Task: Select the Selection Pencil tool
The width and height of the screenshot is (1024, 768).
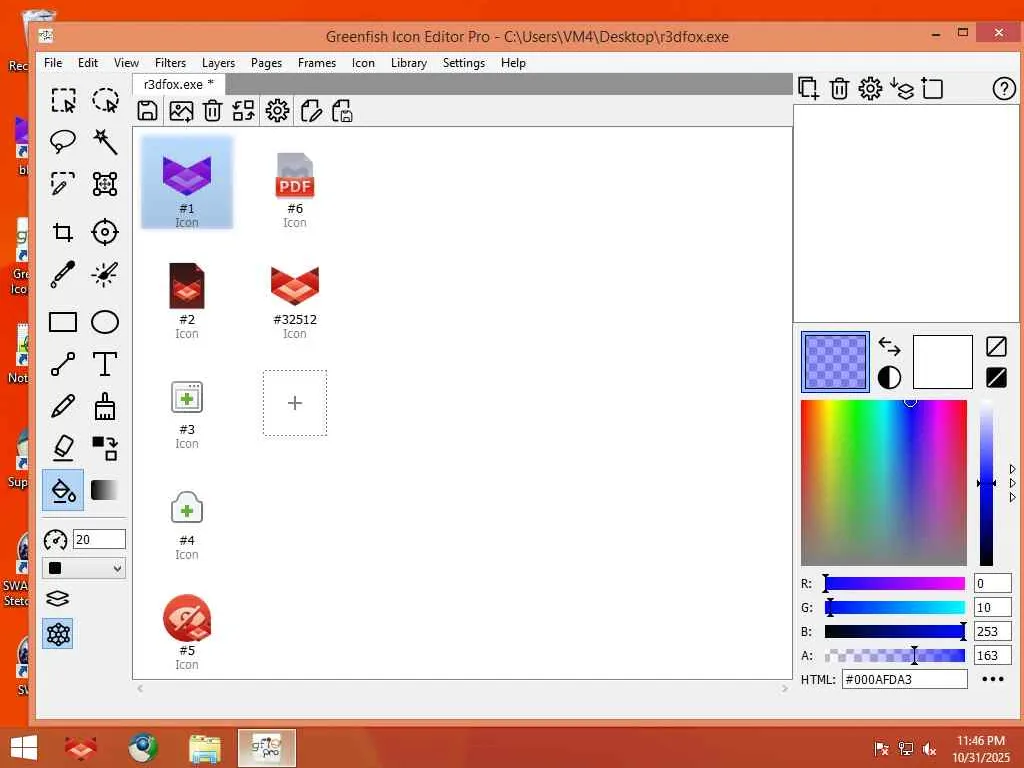Action: click(63, 184)
